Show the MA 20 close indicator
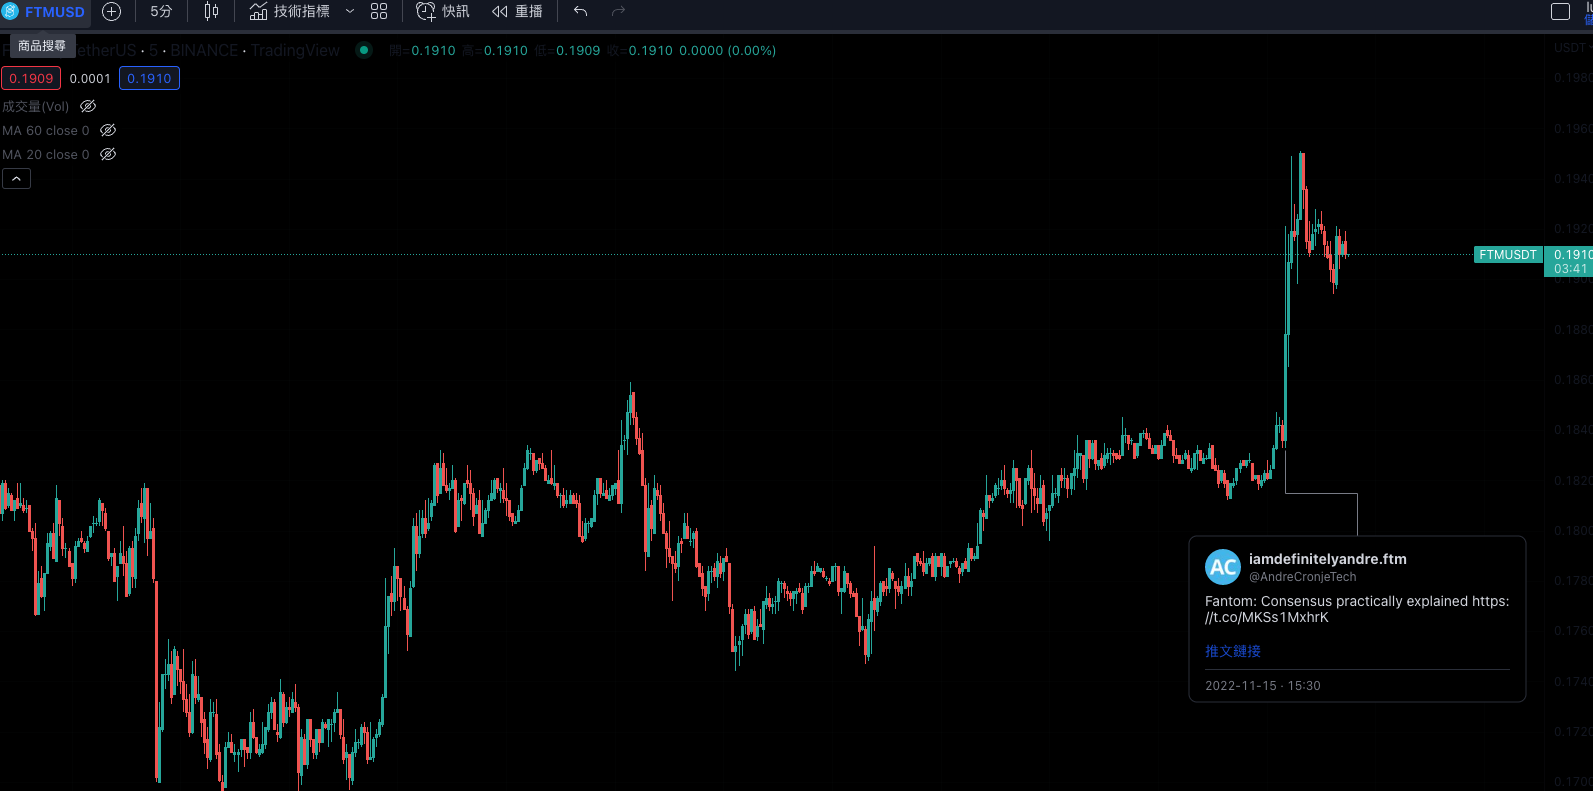The height and width of the screenshot is (791, 1593). [x=108, y=154]
